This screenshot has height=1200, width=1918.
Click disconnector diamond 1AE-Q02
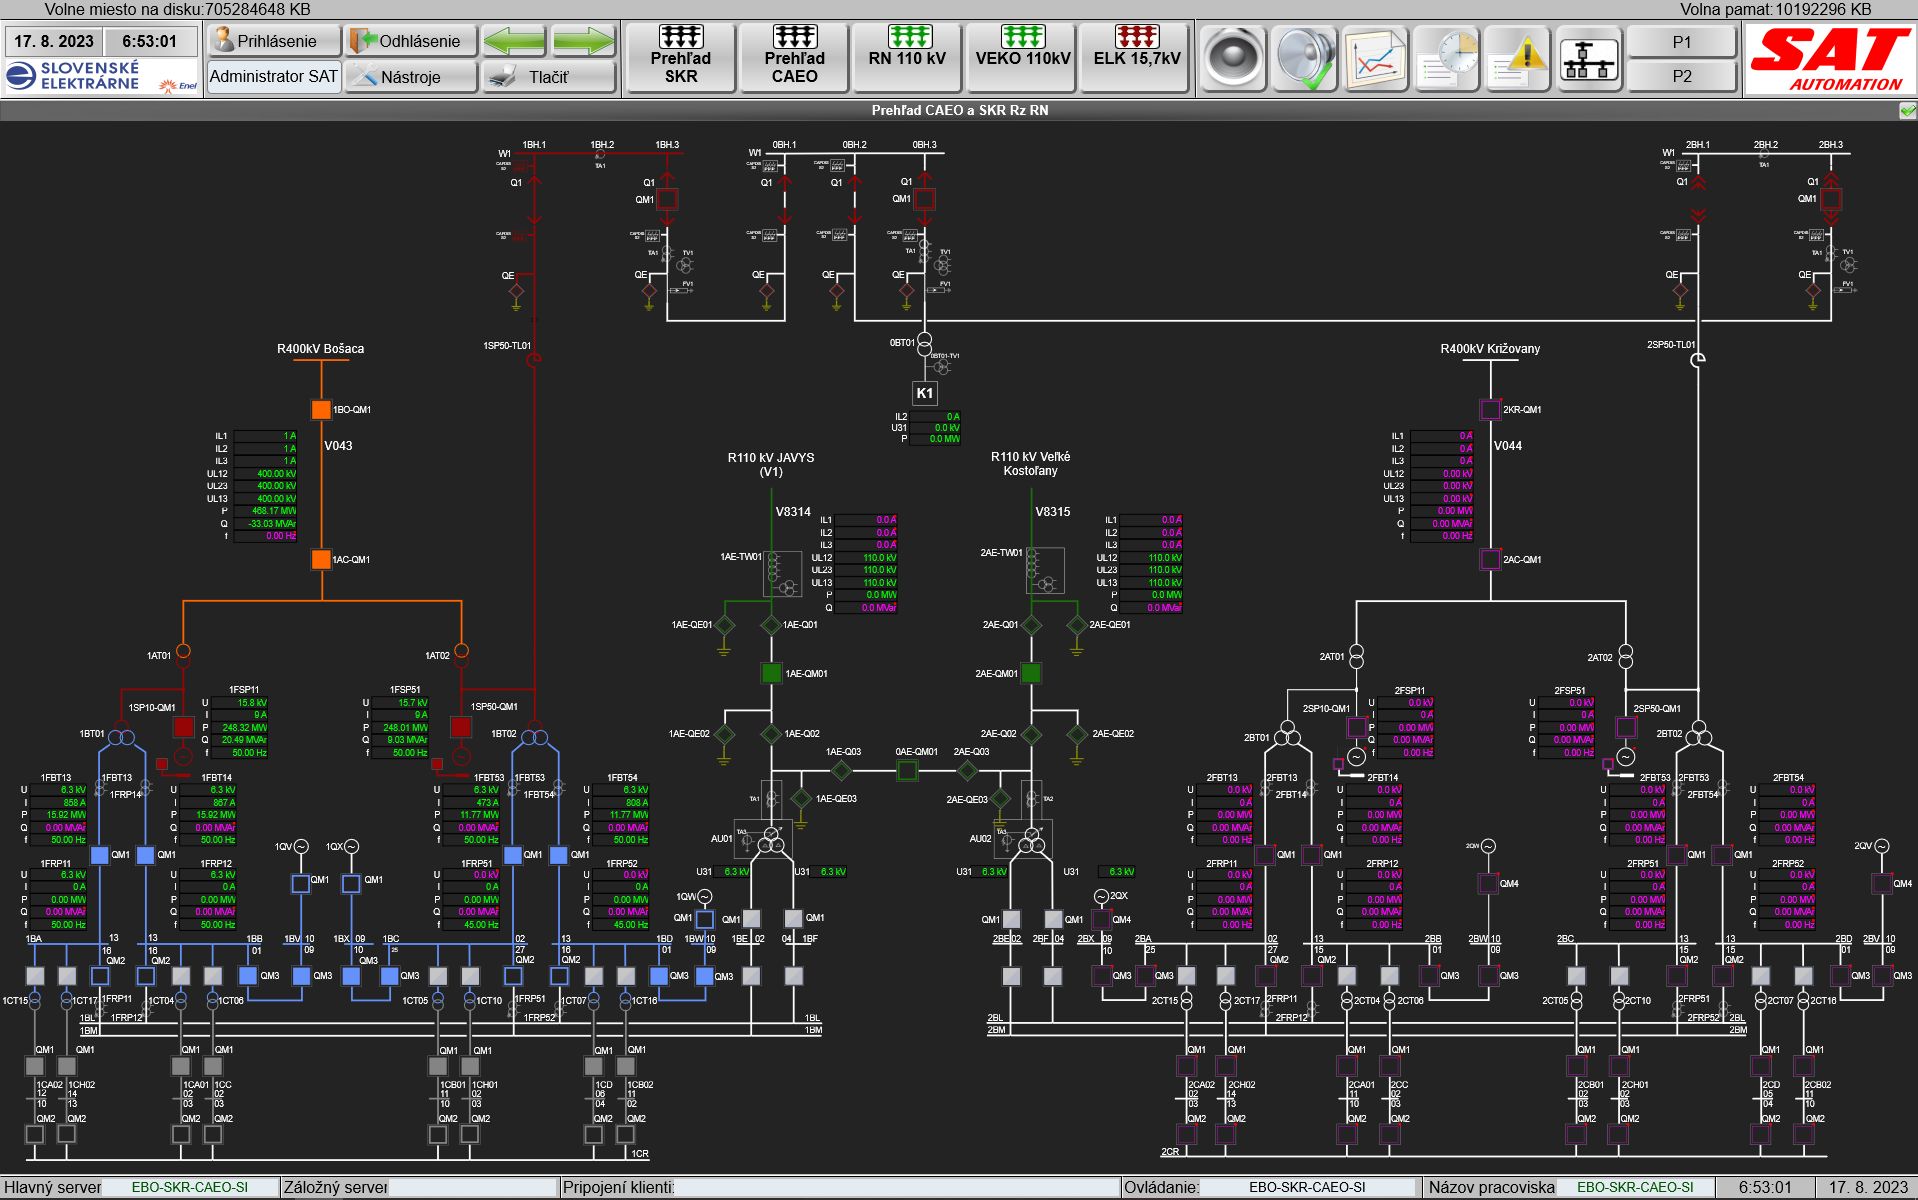pyautogui.click(x=771, y=734)
